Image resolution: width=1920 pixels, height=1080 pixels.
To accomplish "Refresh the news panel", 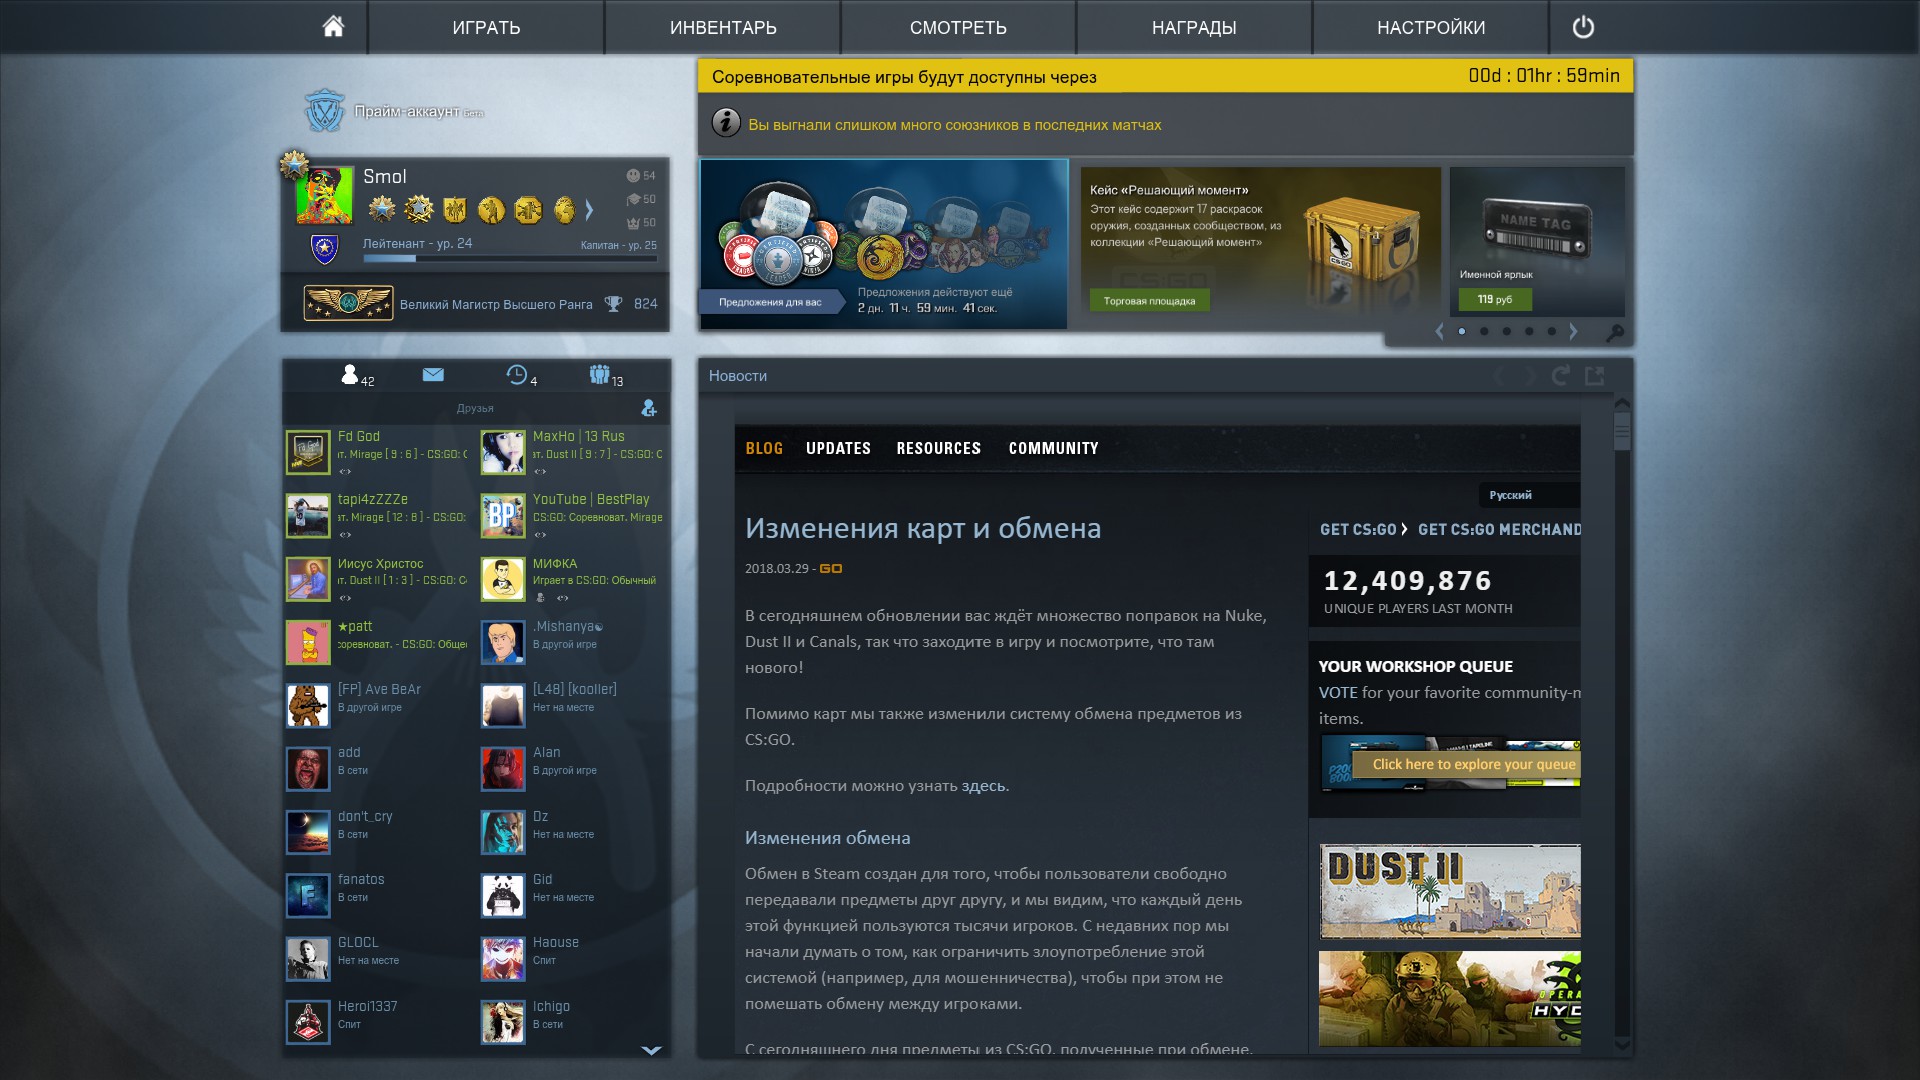I will (1560, 376).
